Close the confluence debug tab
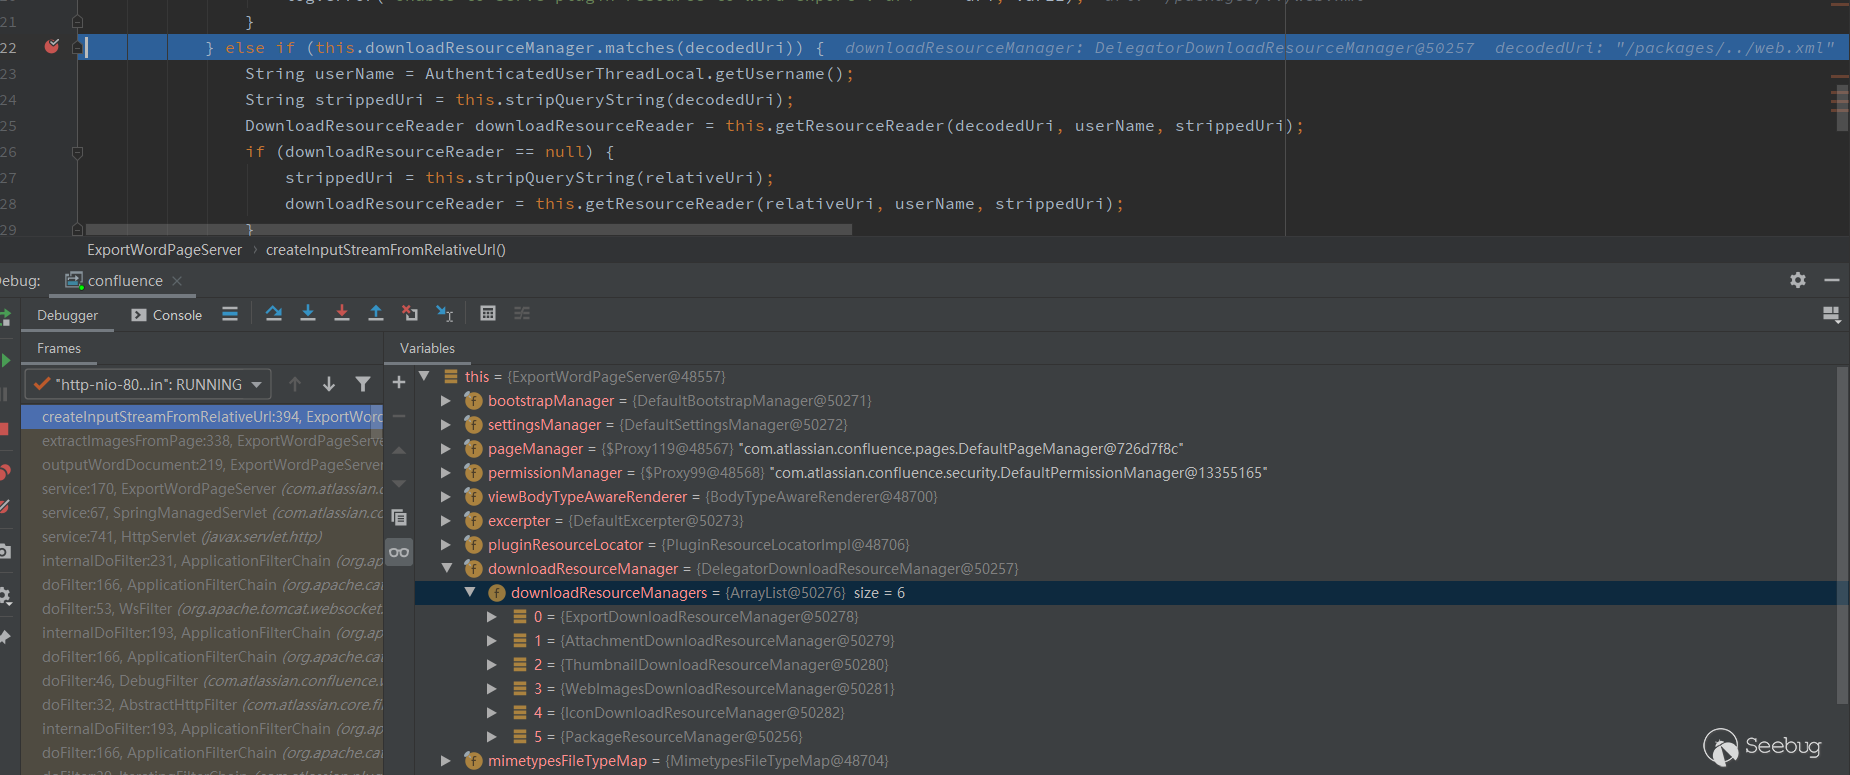Viewport: 1850px width, 775px height. (178, 281)
